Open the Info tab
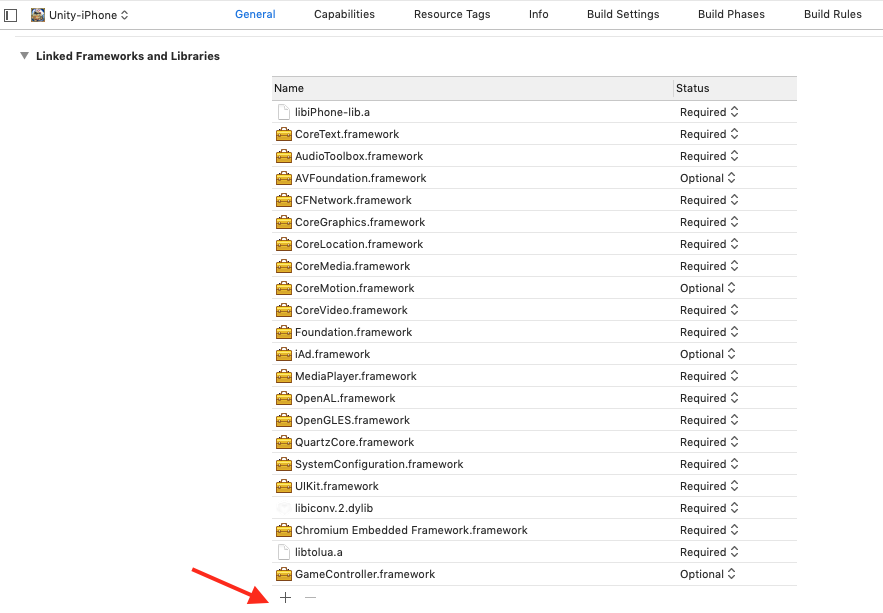Screen dimensions: 883x613 coord(538,15)
